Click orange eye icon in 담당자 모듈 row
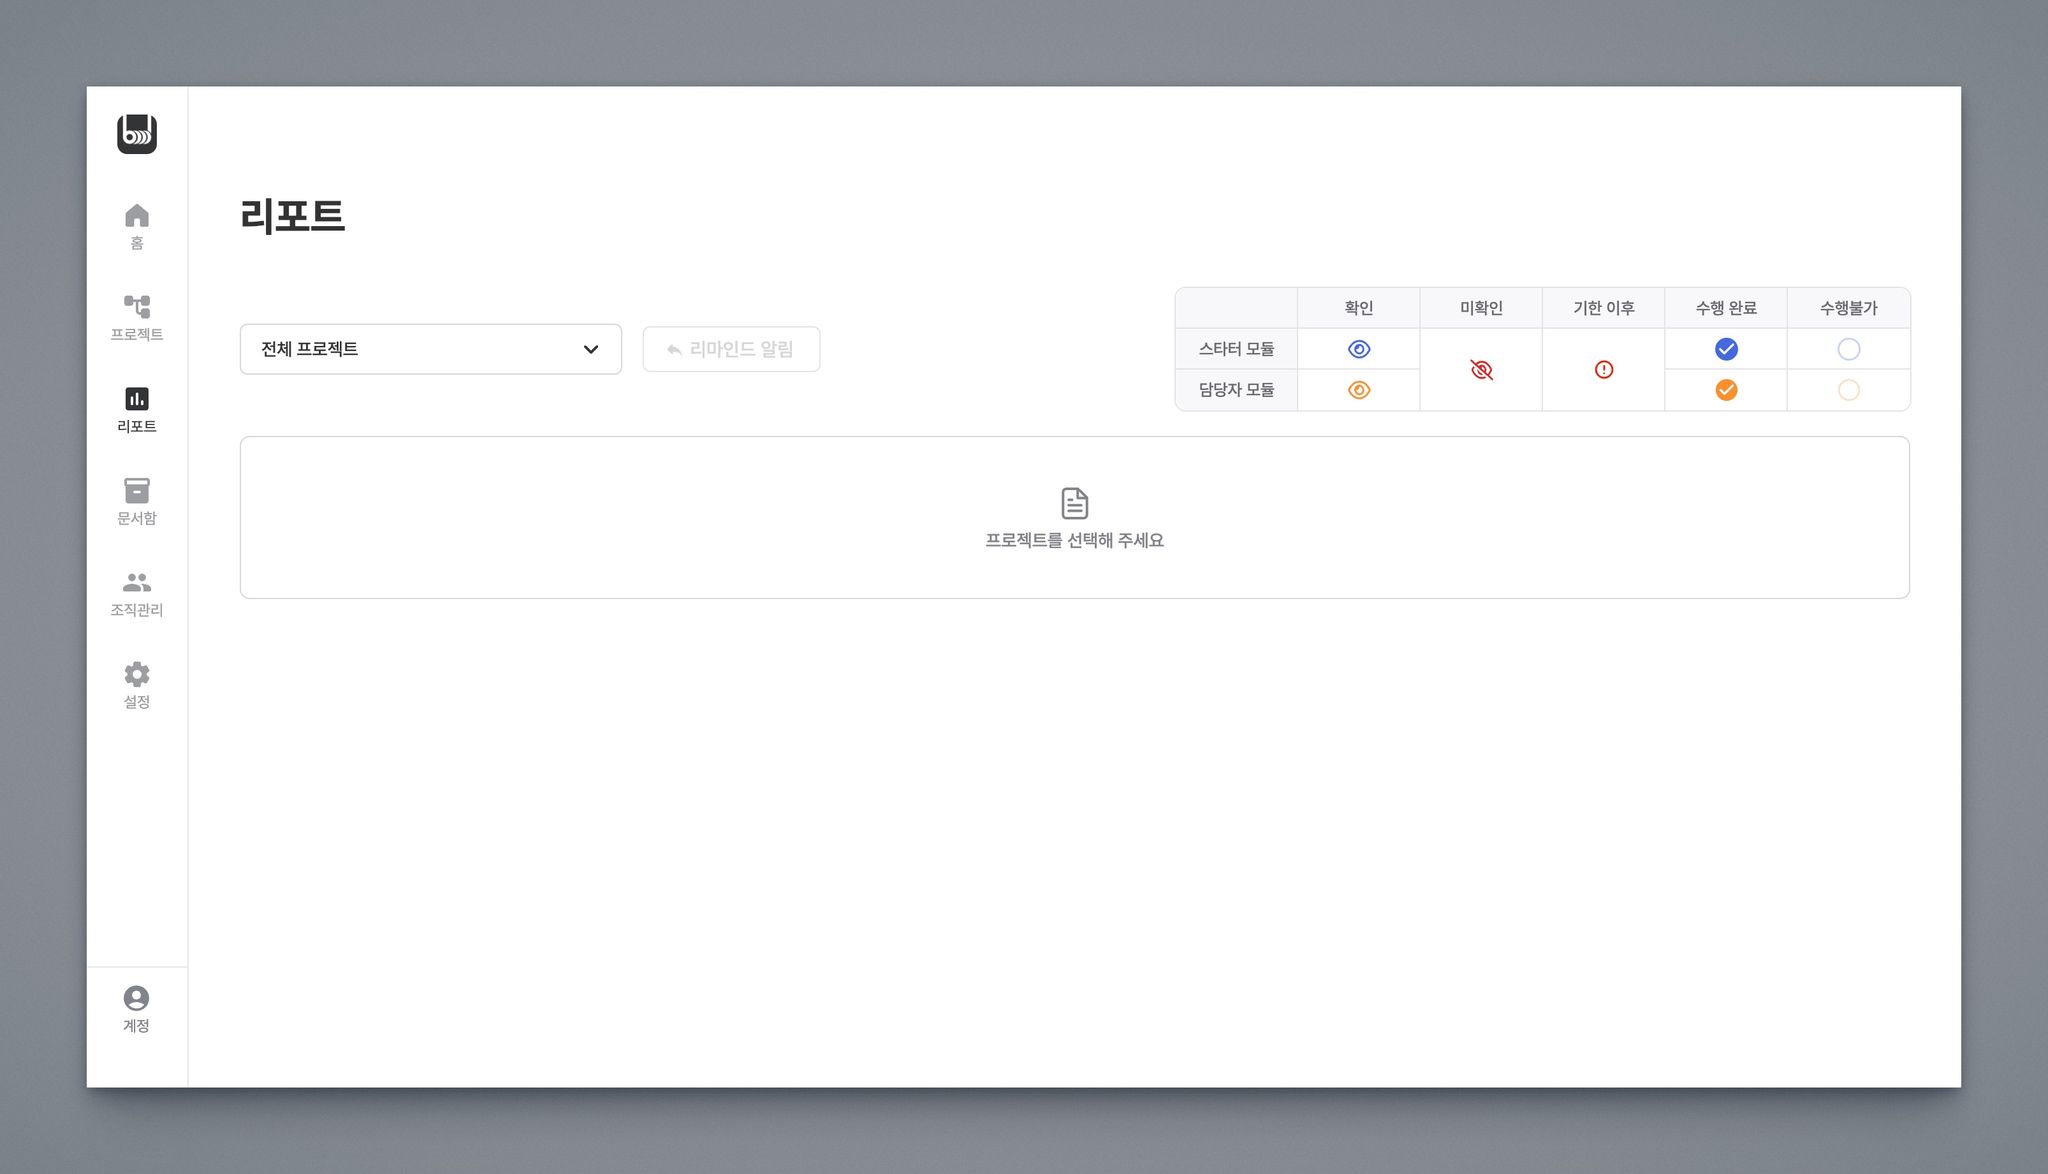 point(1359,390)
